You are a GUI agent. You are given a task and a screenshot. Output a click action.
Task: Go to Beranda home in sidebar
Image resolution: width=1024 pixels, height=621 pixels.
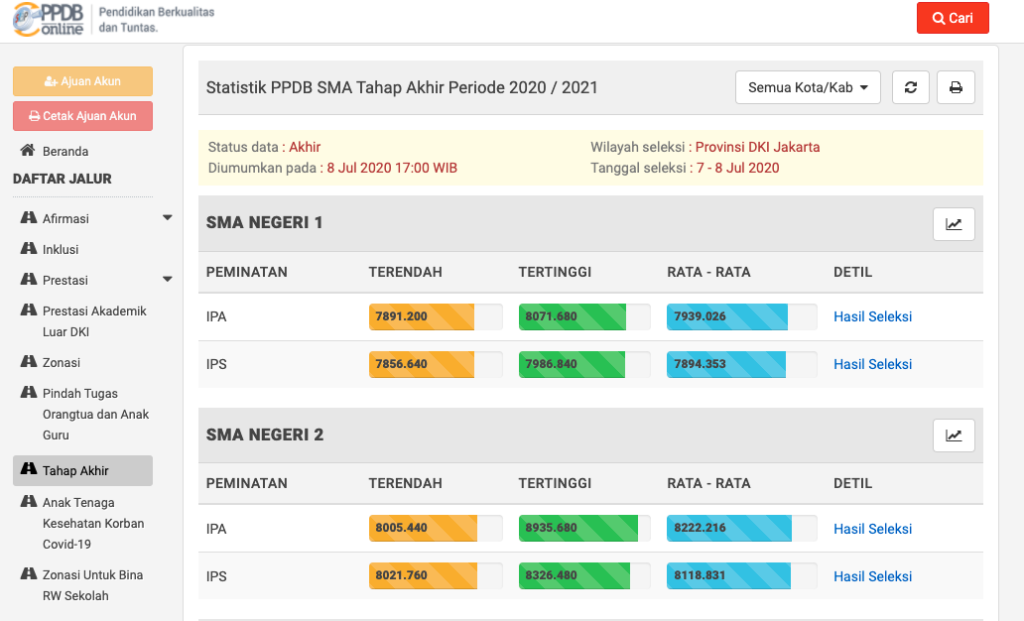pos(65,151)
